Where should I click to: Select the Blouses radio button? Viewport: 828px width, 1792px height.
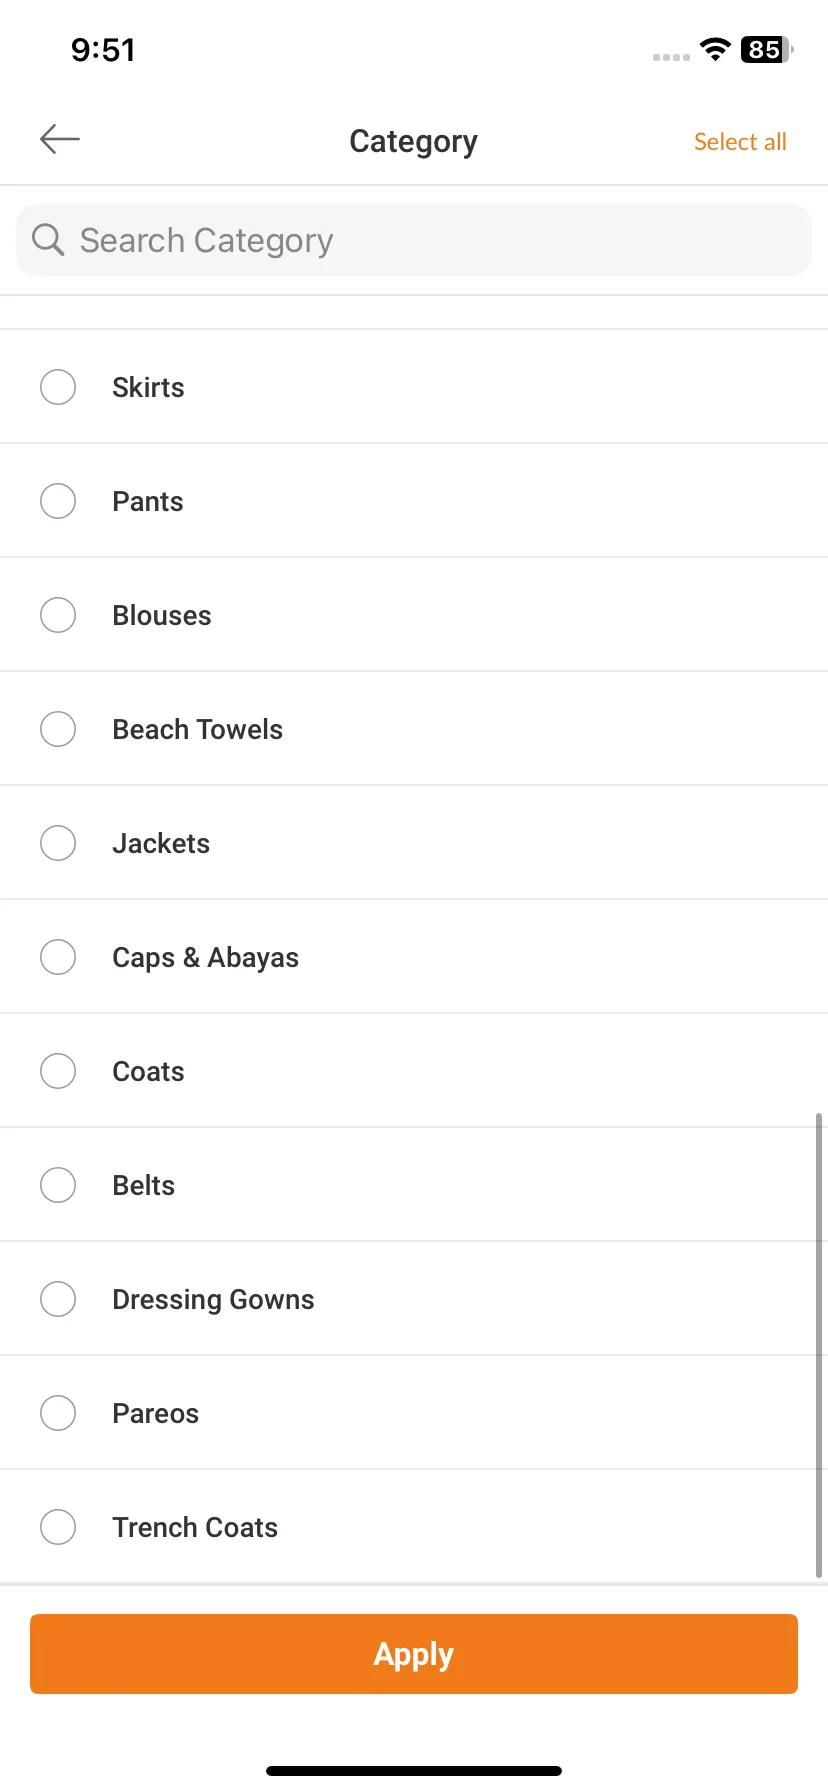58,615
